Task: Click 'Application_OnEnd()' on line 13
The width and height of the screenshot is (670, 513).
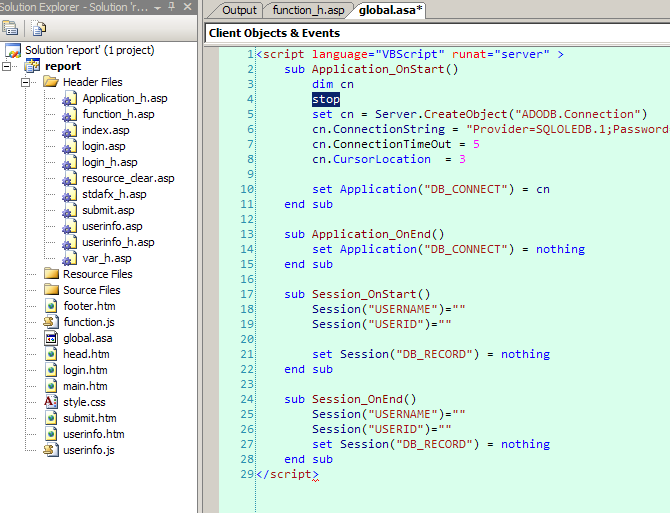Action: tap(378, 234)
